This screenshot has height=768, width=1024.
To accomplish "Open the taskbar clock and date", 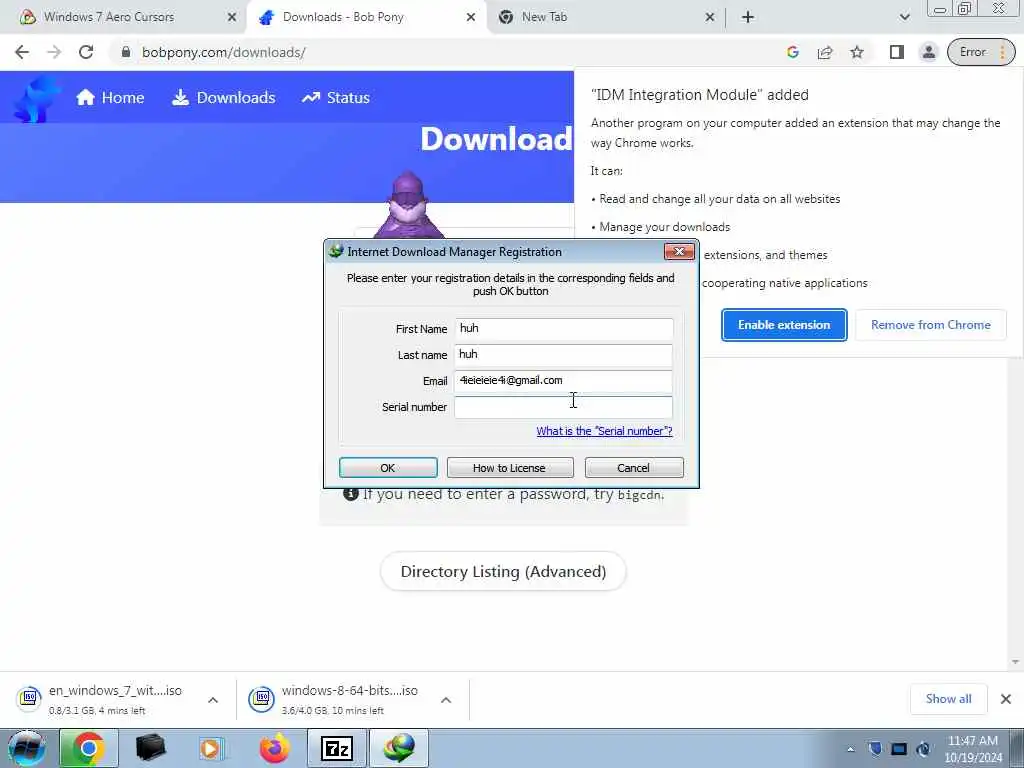I will [972, 749].
